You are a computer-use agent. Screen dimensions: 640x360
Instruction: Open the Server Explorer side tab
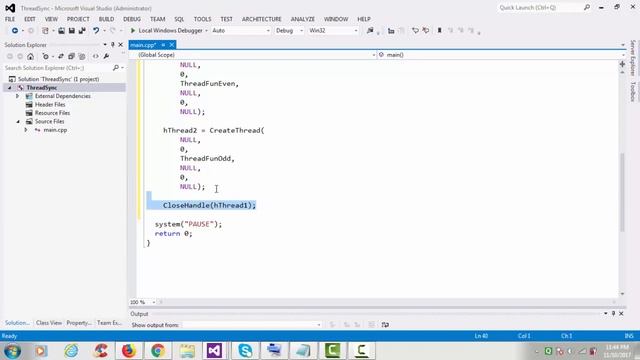point(633,58)
